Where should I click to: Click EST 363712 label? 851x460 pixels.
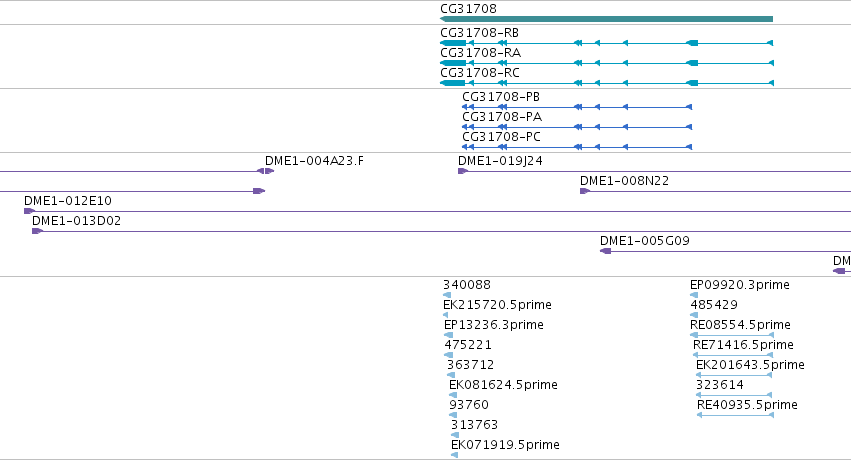coord(471,366)
